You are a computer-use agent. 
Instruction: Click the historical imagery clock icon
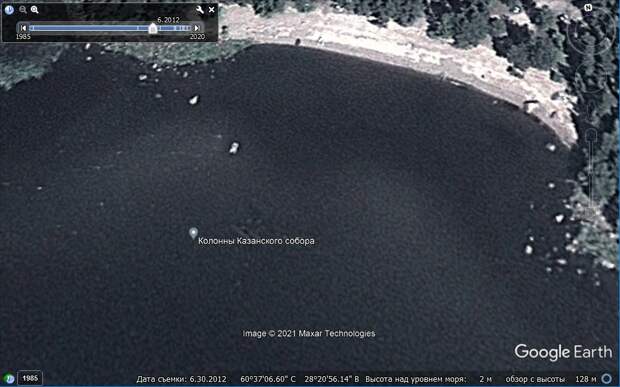9,10
